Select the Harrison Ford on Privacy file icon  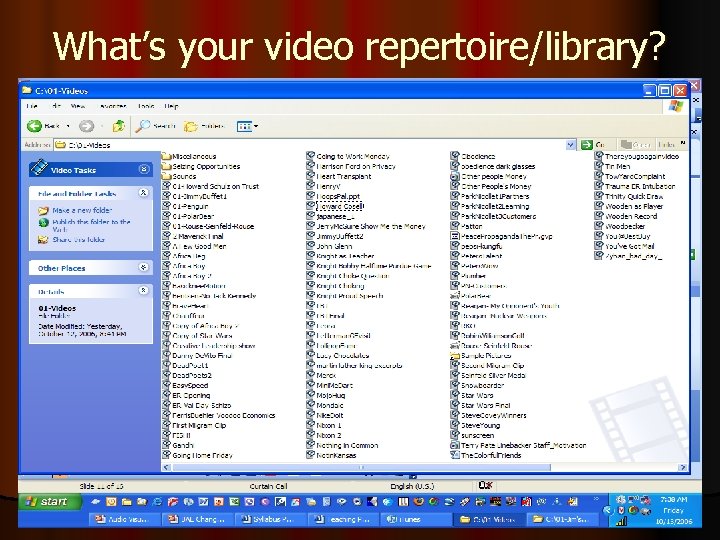point(311,166)
